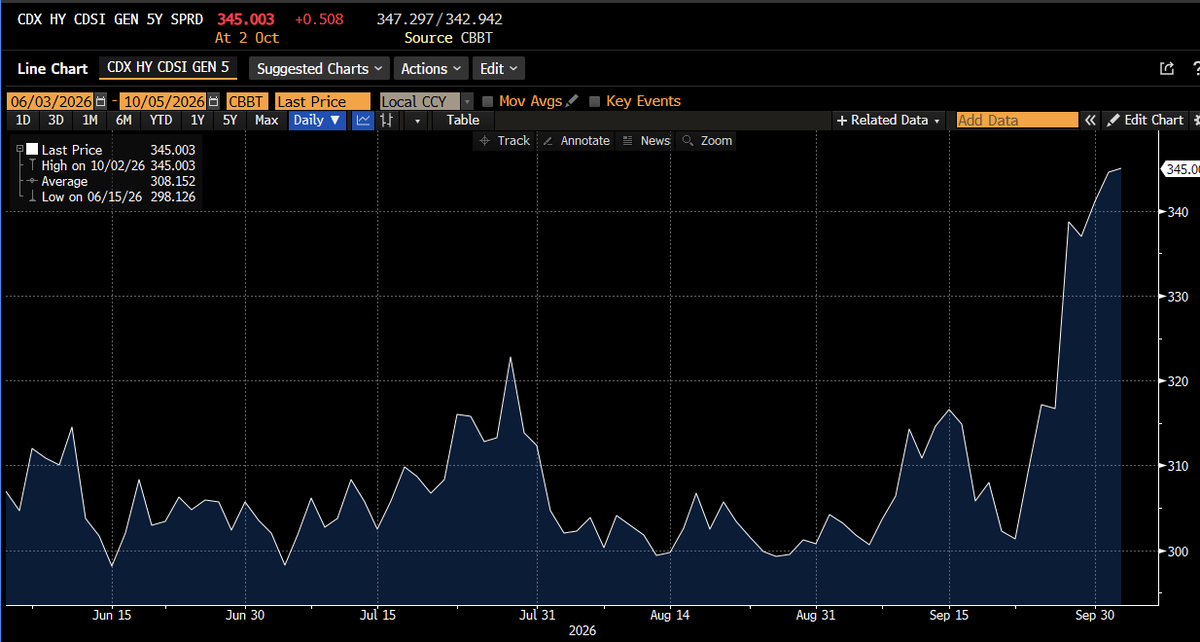Screen dimensions: 1200x642
Task: Click the 345.00 last value axis label
Action: click(1179, 169)
